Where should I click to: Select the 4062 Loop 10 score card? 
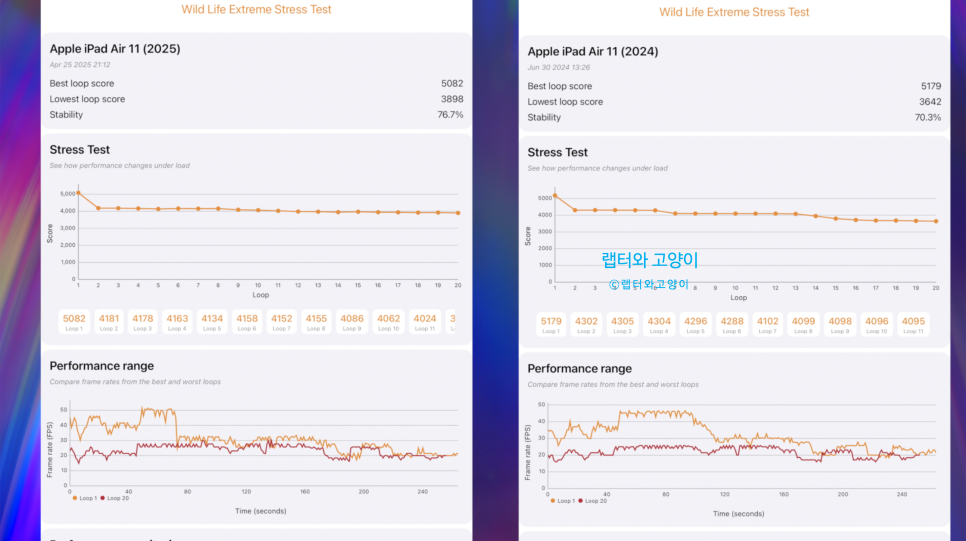pos(388,322)
